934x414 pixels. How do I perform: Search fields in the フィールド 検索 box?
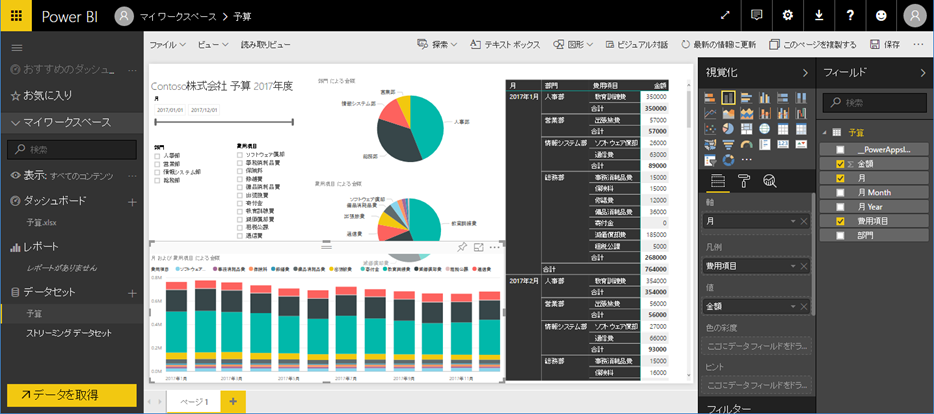point(873,102)
